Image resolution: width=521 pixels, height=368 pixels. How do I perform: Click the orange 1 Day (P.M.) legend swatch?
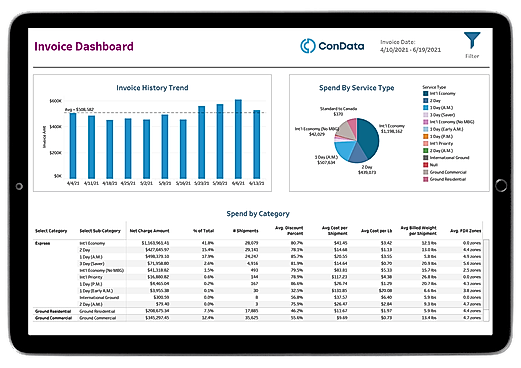[425, 137]
